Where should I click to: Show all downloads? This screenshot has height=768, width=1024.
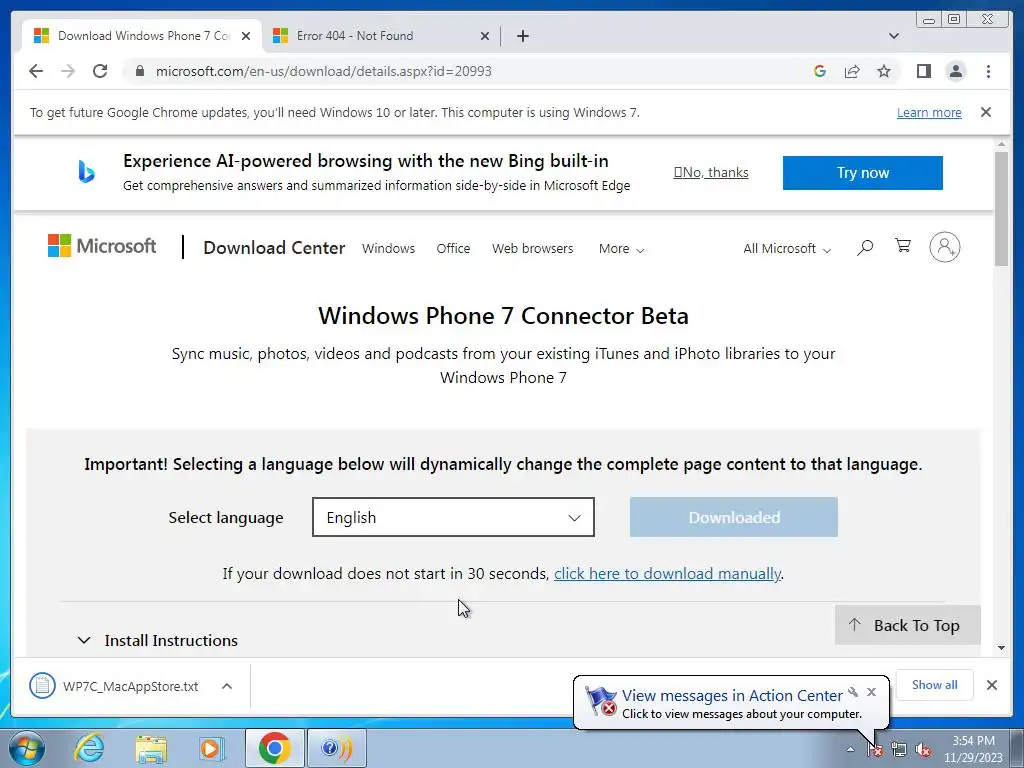click(934, 685)
